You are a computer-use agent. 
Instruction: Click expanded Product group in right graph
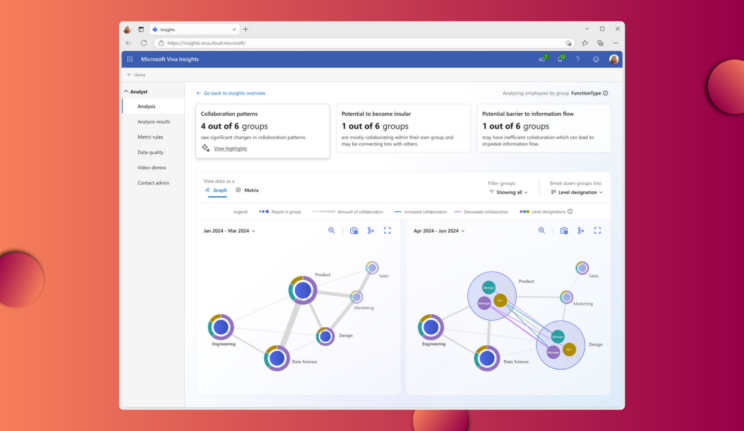coord(492,296)
